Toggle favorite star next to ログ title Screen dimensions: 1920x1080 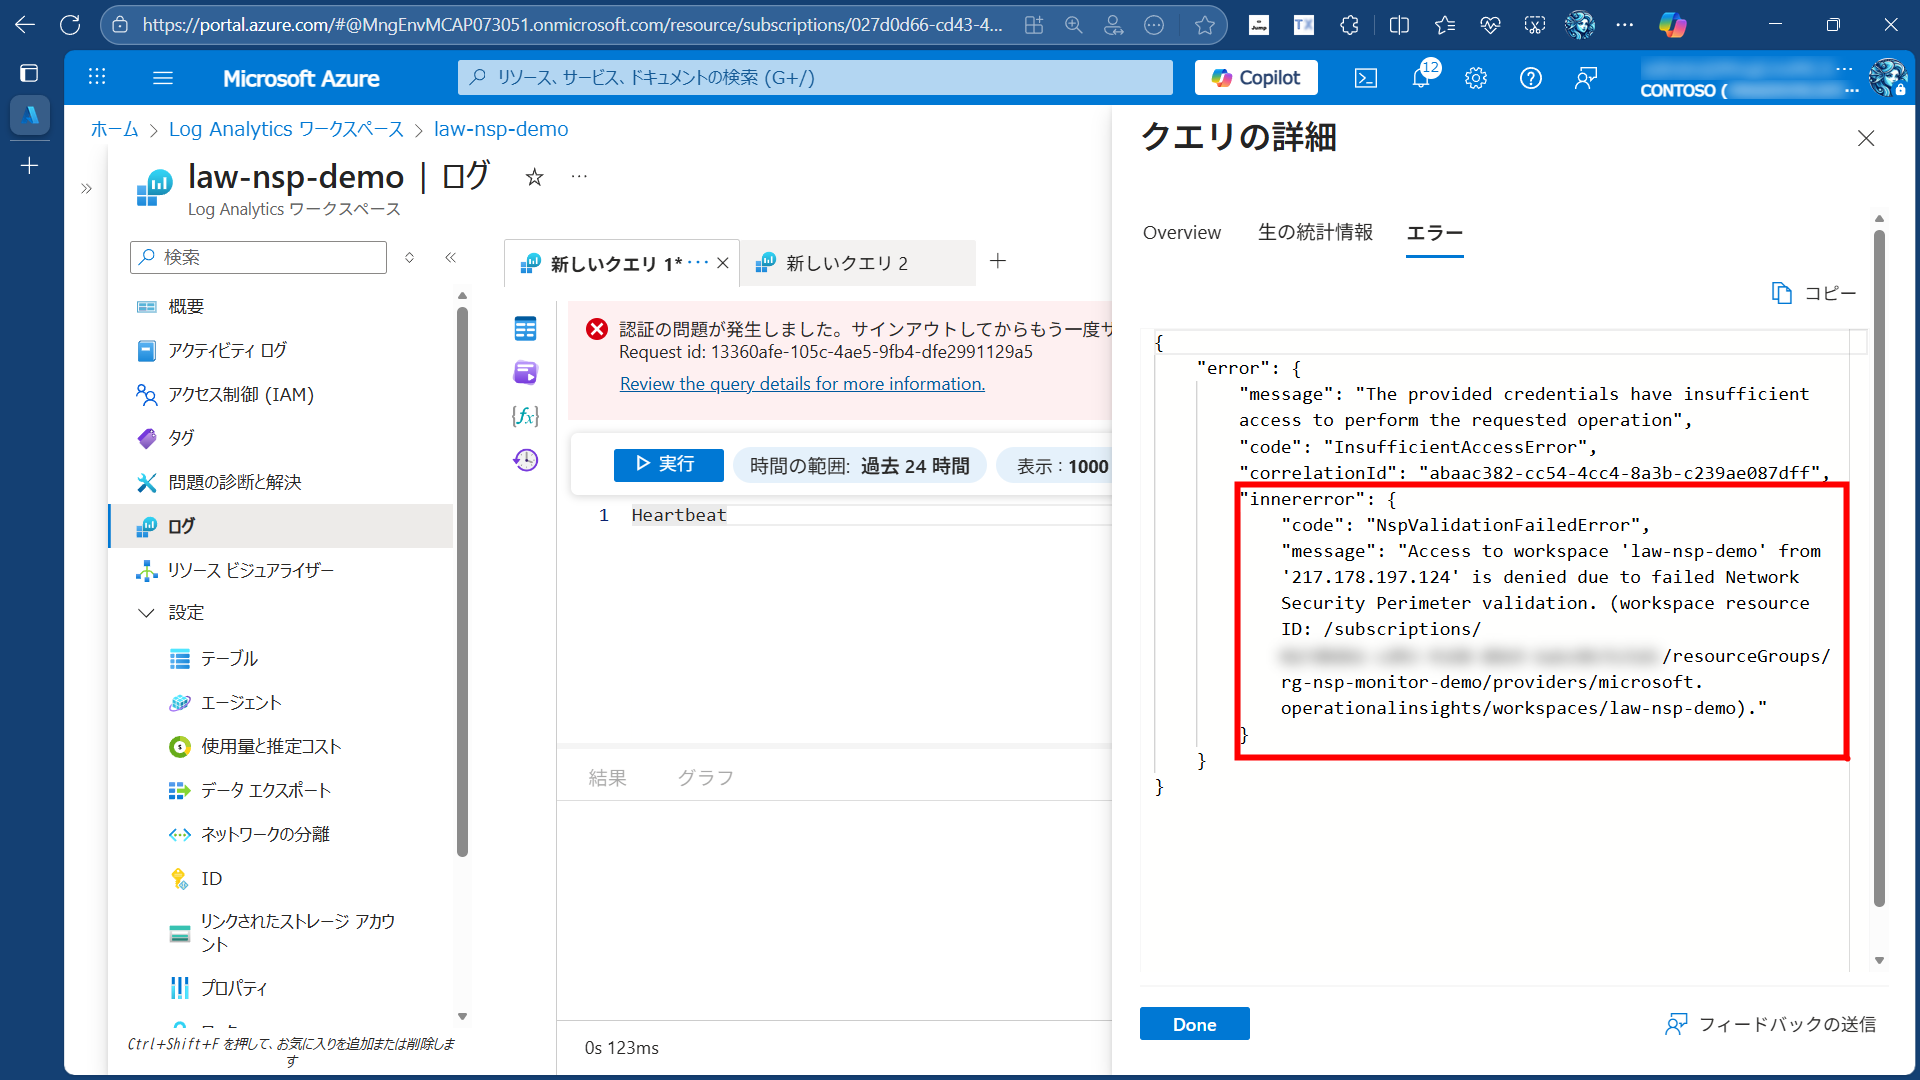coord(534,177)
